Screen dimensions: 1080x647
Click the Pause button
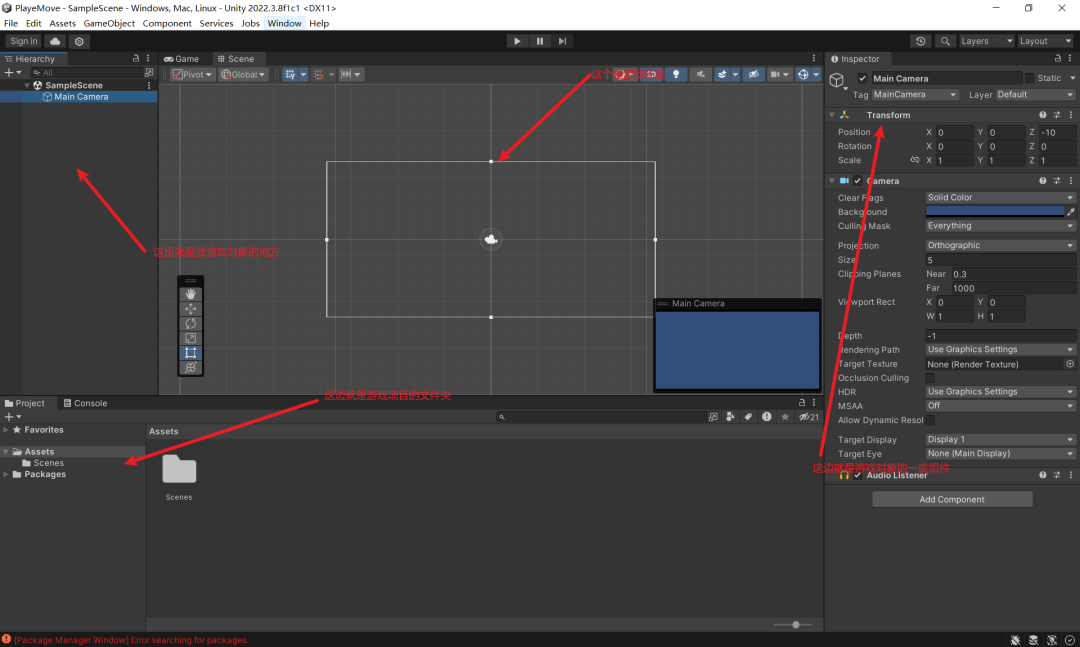point(540,41)
